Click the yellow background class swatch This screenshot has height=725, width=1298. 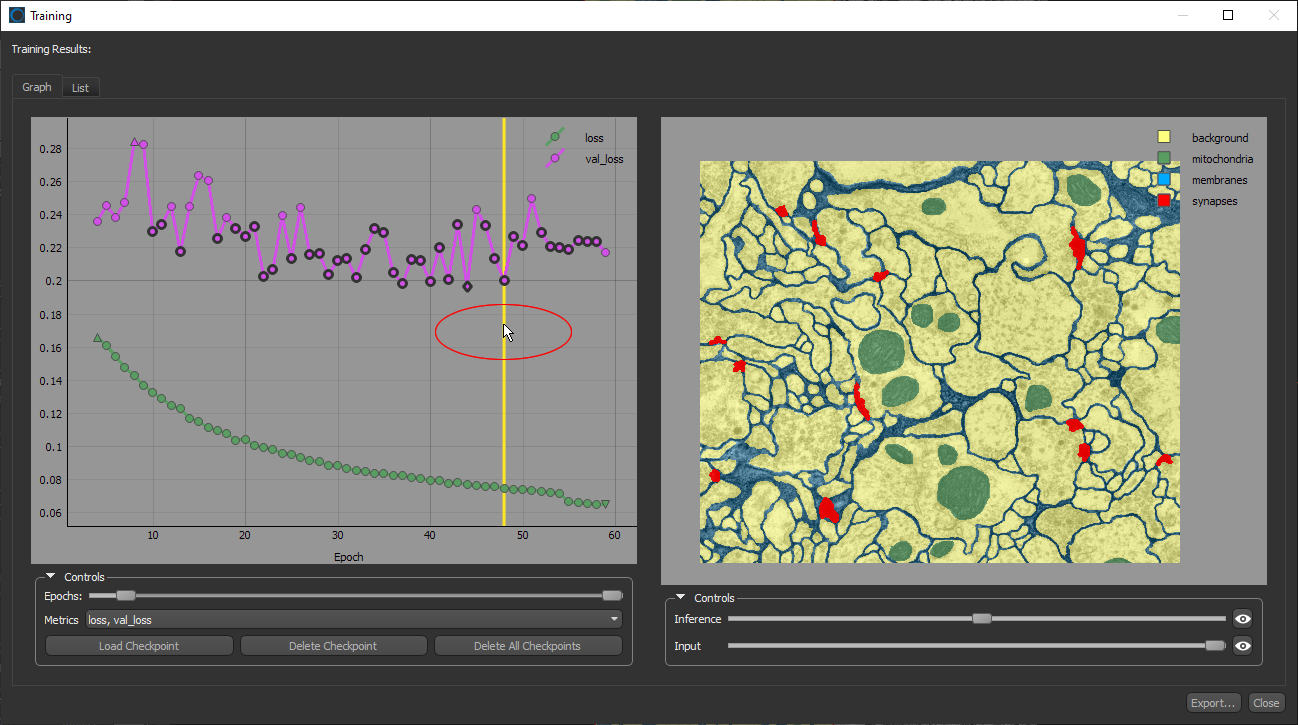tap(1164, 137)
